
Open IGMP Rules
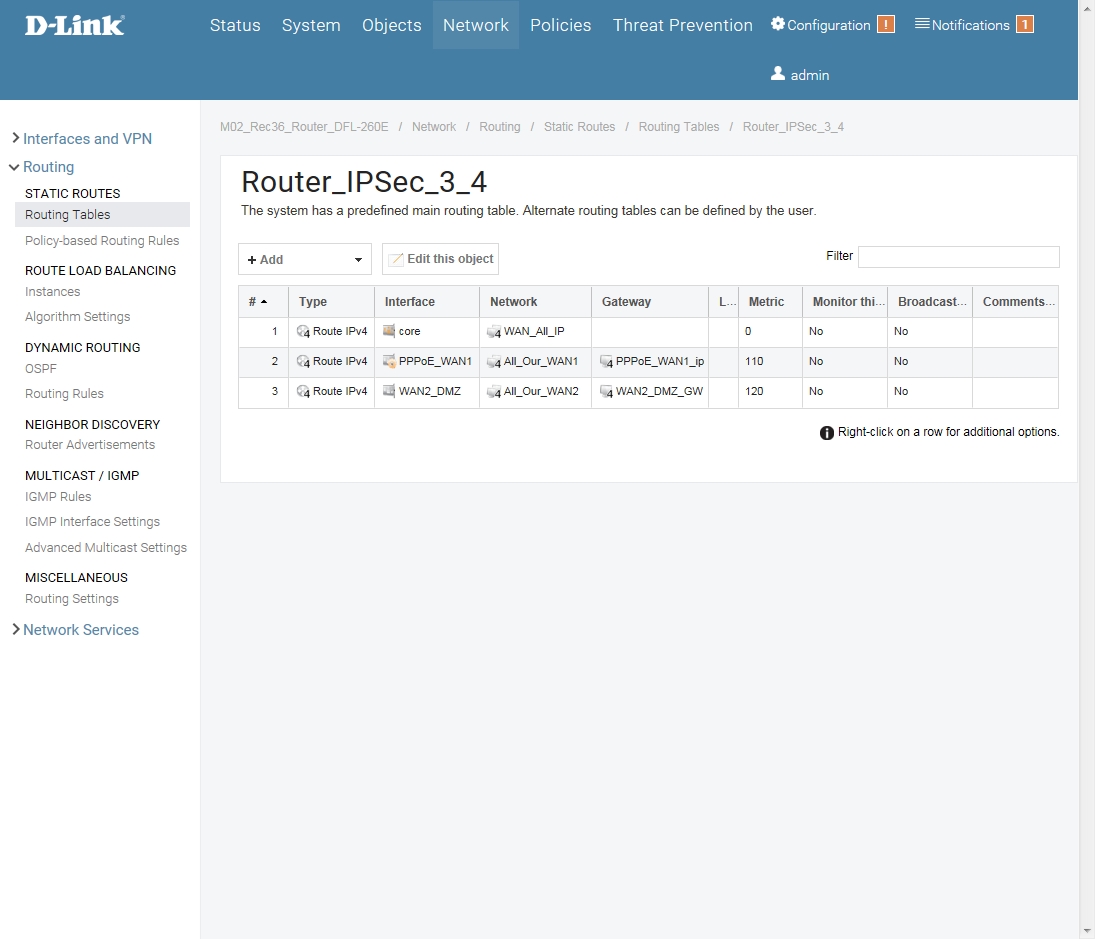click(x=58, y=496)
